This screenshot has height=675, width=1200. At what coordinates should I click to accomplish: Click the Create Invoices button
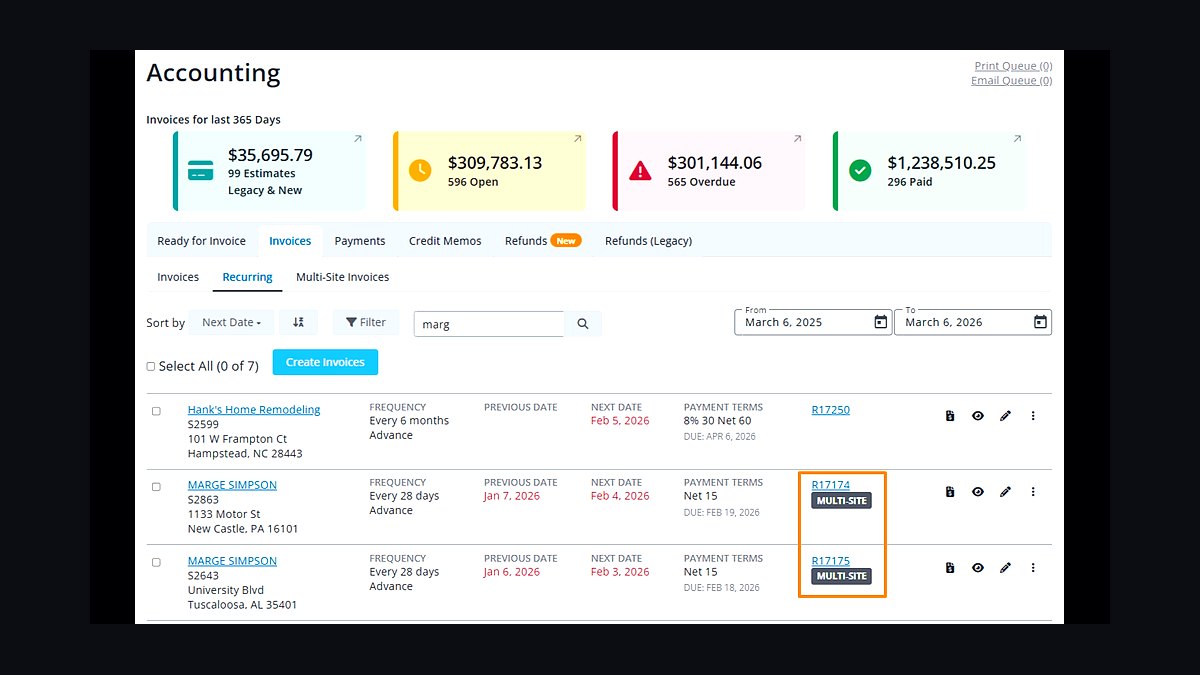tap(325, 362)
